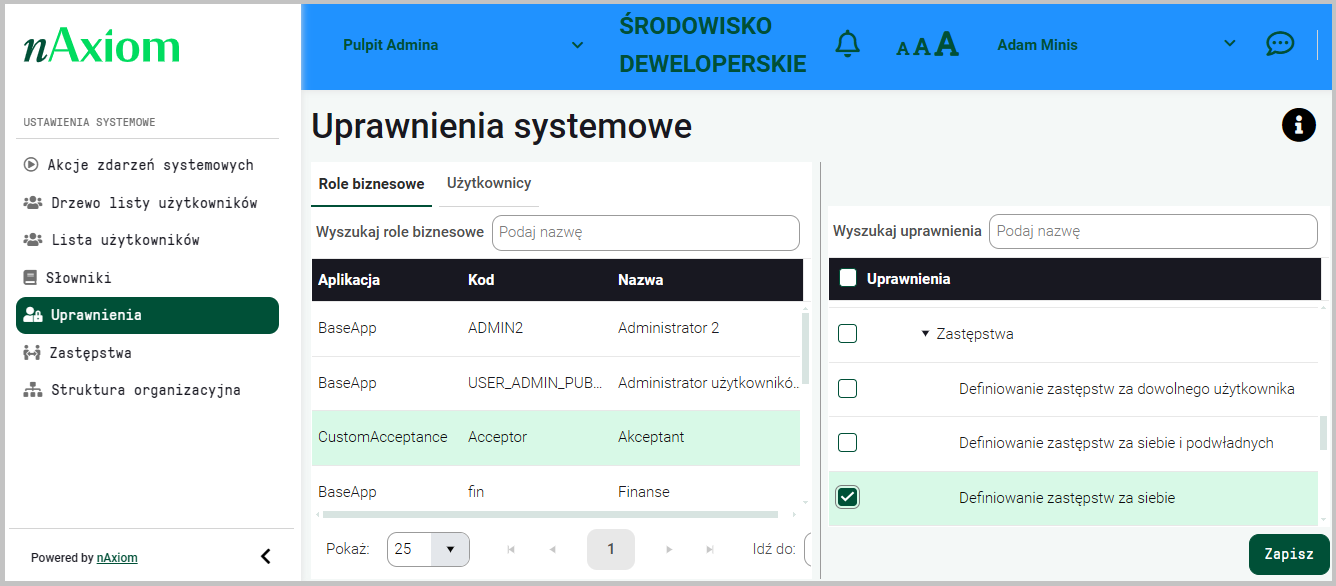Open the Adam Minis user dropdown
Screen dimensions: 1336x586
pyautogui.click(x=1117, y=45)
